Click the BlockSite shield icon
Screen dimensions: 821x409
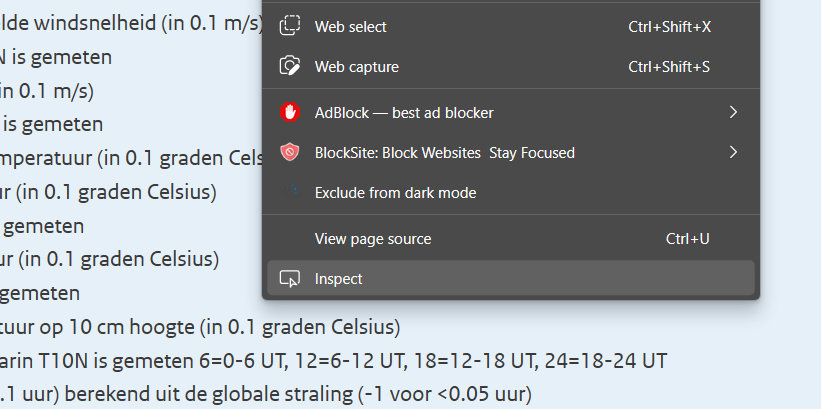[x=290, y=152]
